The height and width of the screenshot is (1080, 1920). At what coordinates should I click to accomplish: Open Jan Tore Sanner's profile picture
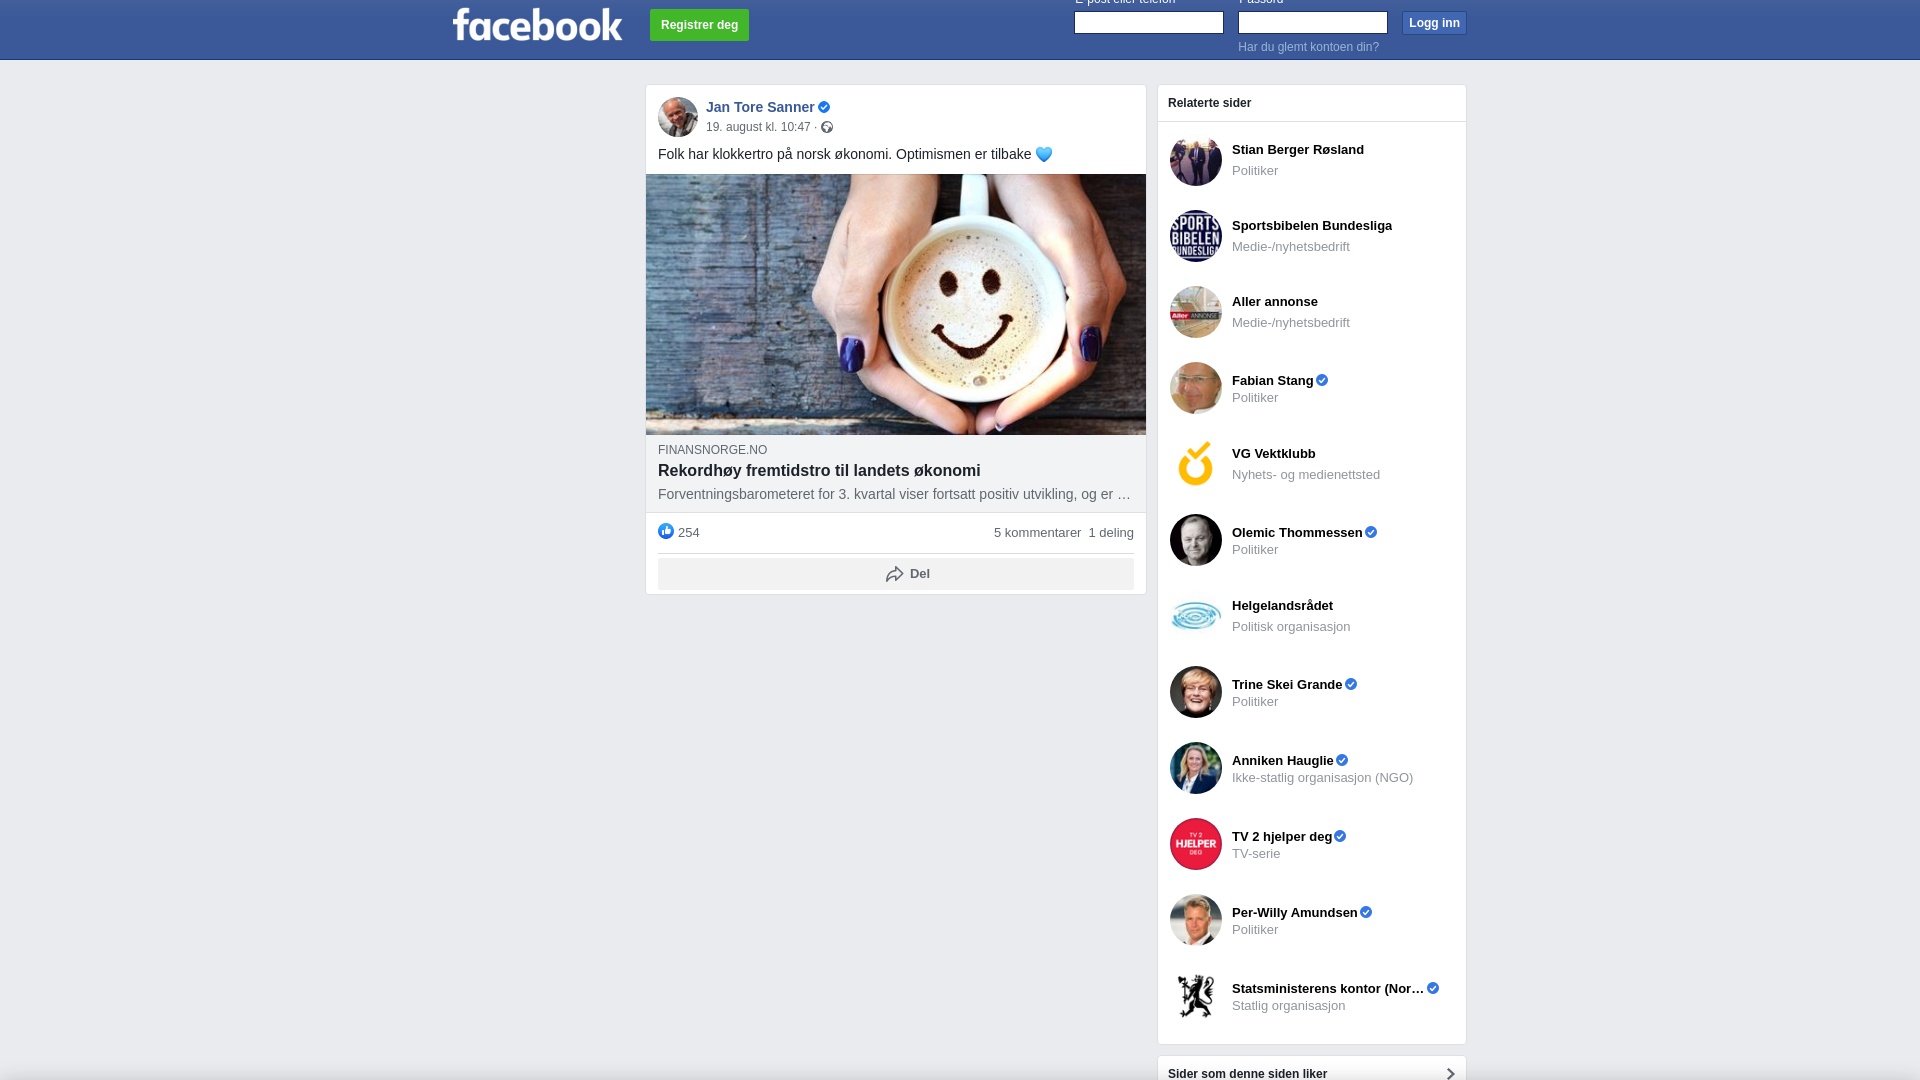[678, 117]
